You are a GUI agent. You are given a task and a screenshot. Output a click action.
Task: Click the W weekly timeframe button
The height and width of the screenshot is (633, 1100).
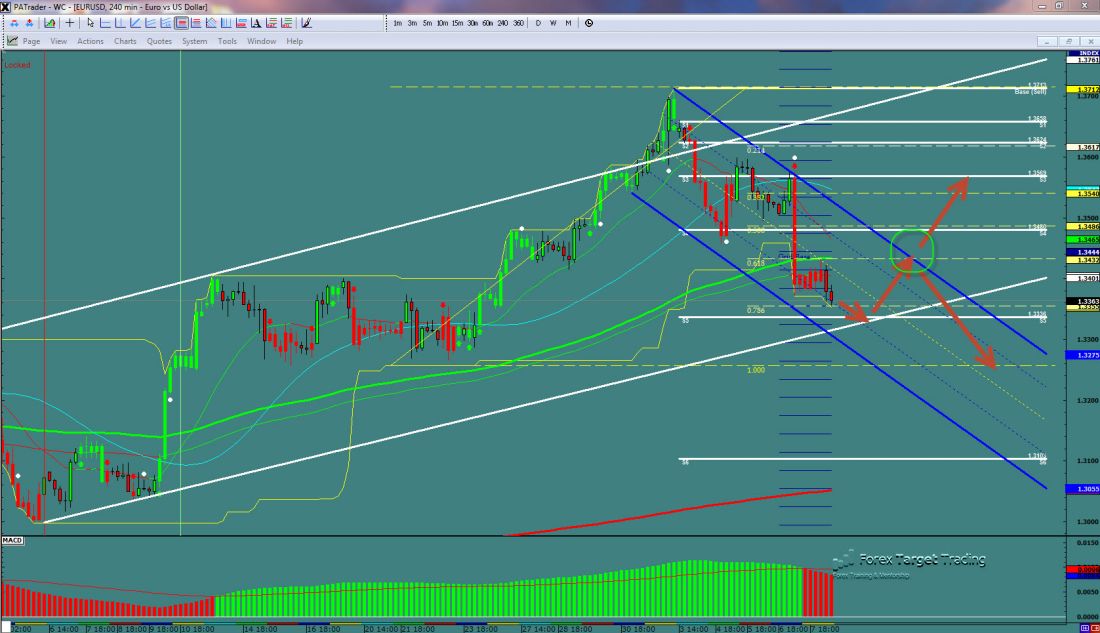click(x=552, y=22)
